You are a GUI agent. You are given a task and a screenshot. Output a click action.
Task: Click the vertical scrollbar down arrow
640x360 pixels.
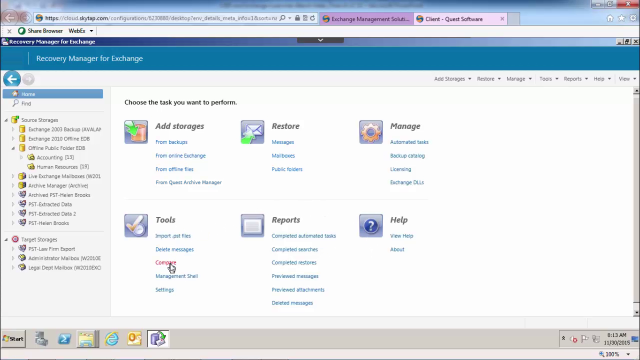click(x=636, y=313)
